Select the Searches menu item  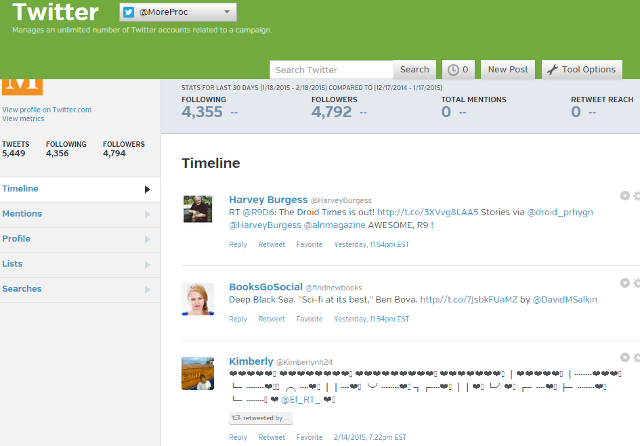(x=80, y=289)
